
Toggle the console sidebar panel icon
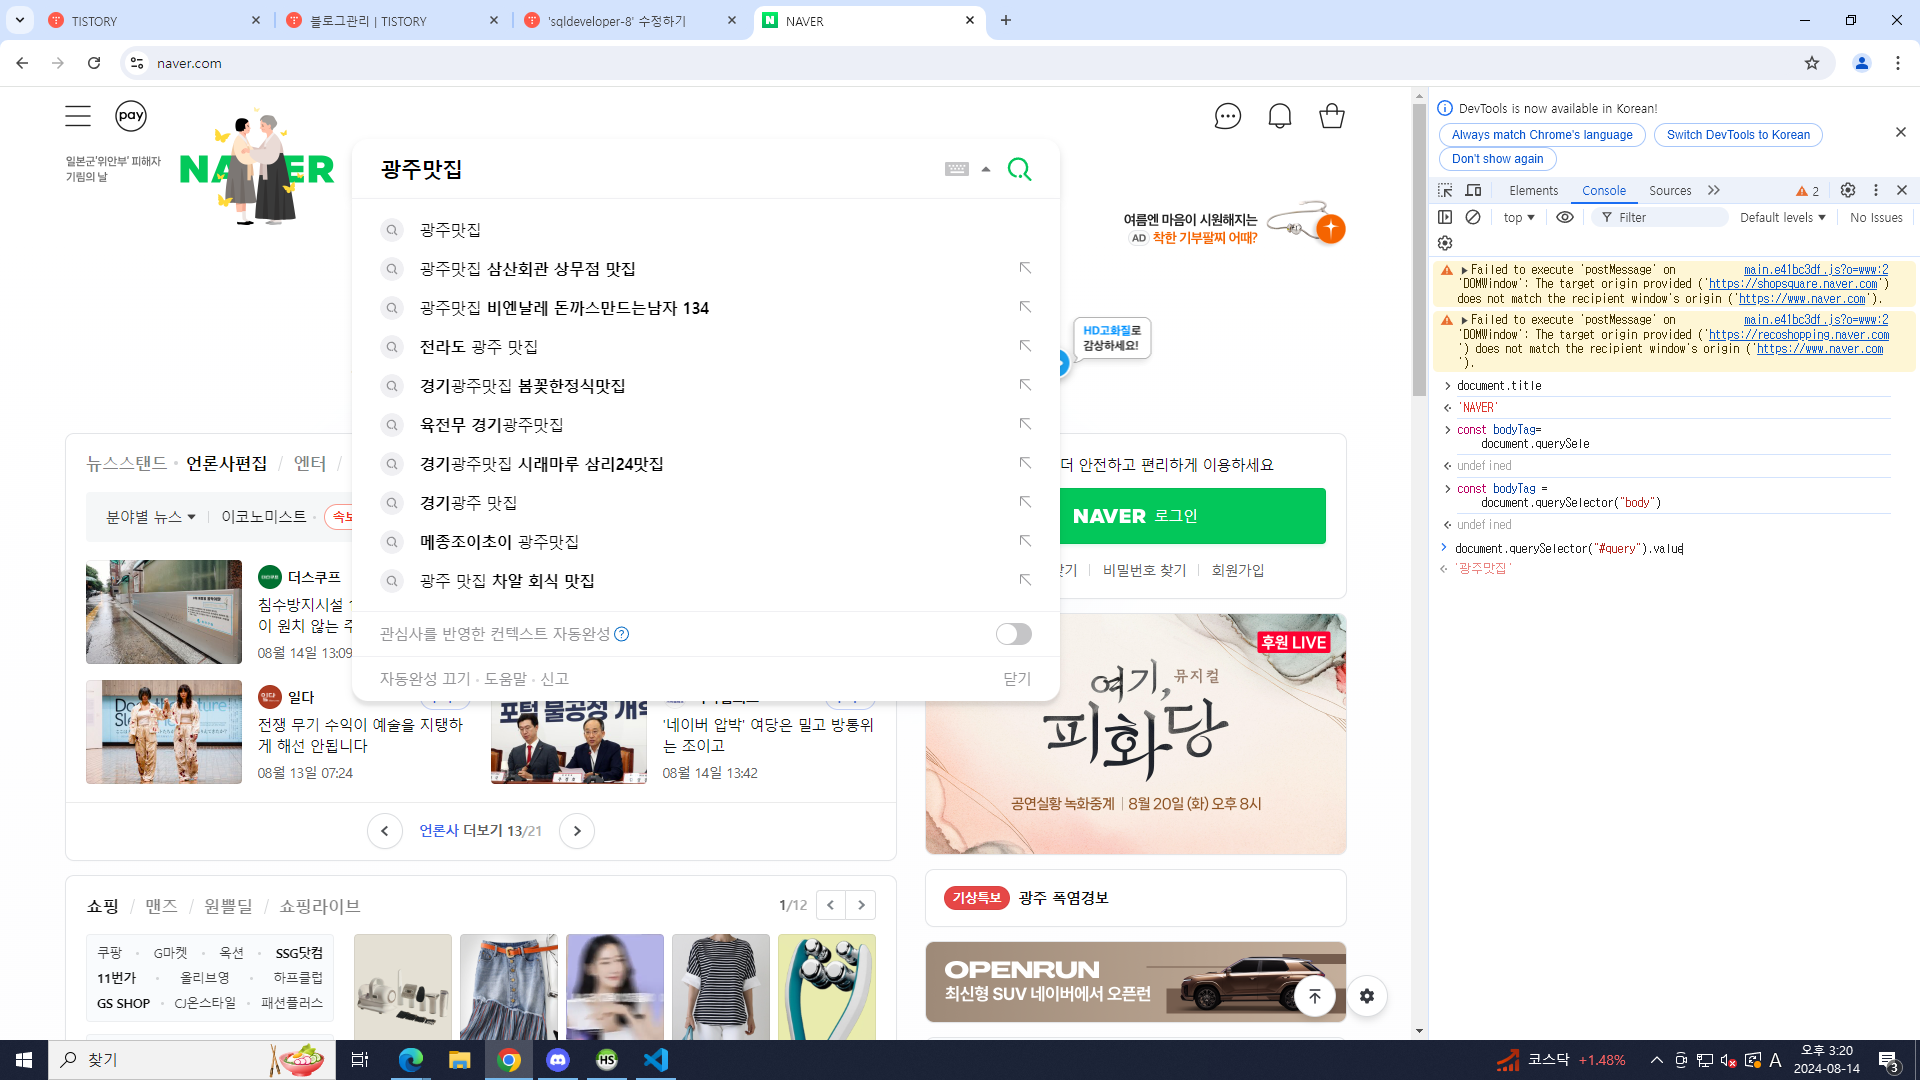pos(1445,217)
